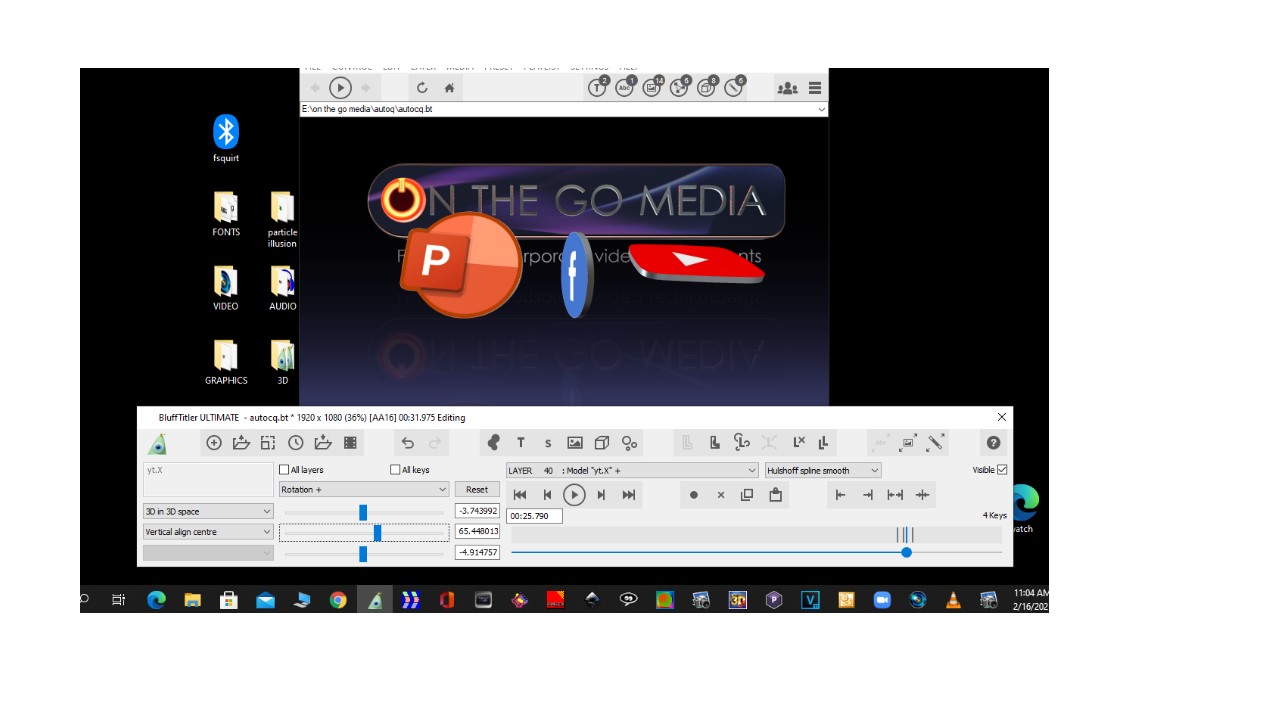The height and width of the screenshot is (720, 1280).
Task: Add a 3D model cube layer icon
Action: [x=602, y=443]
